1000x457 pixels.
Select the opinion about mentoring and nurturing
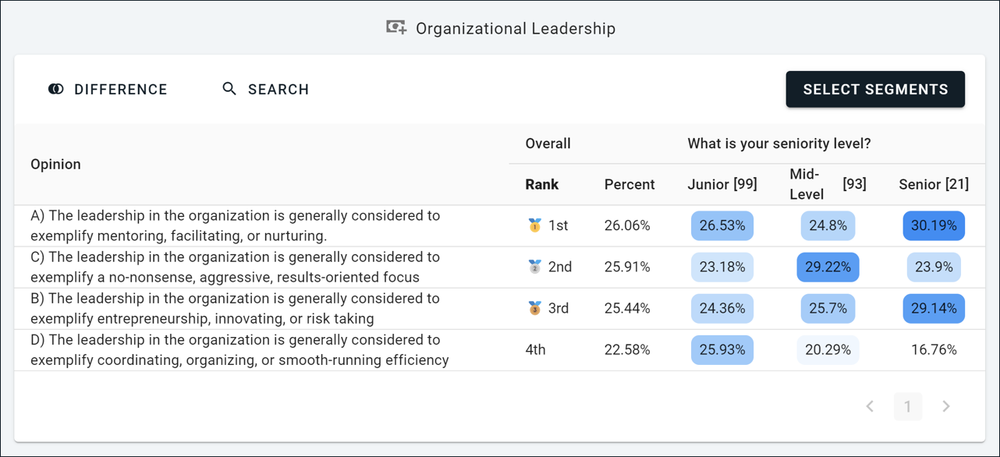(236, 226)
